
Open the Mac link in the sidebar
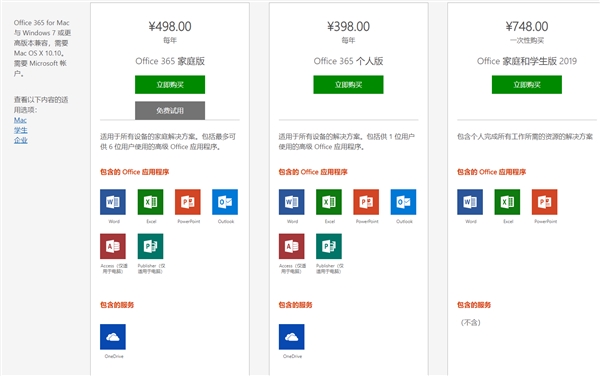(x=20, y=120)
